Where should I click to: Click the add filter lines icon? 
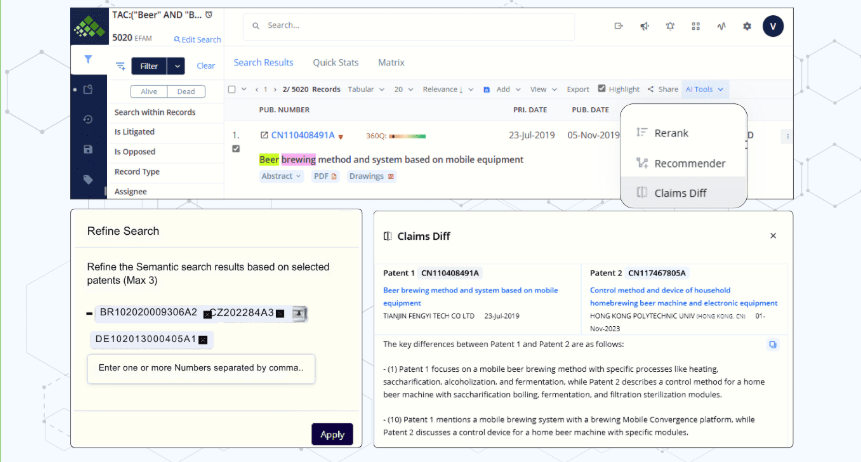pos(120,66)
